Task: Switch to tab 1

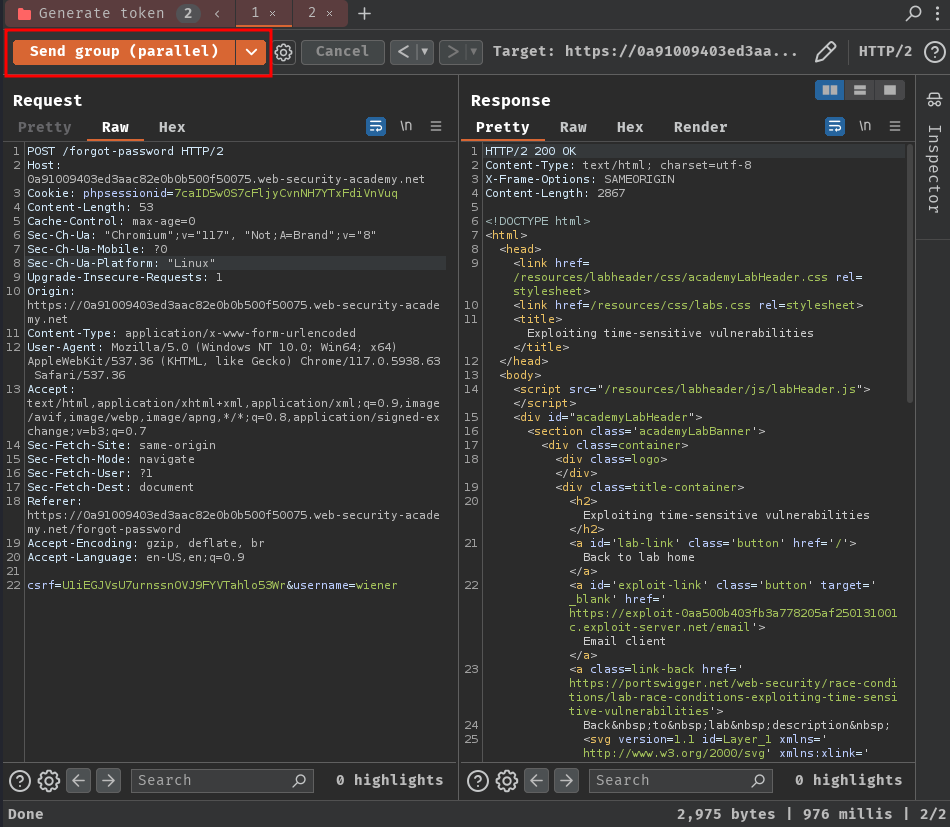Action: coord(255,13)
